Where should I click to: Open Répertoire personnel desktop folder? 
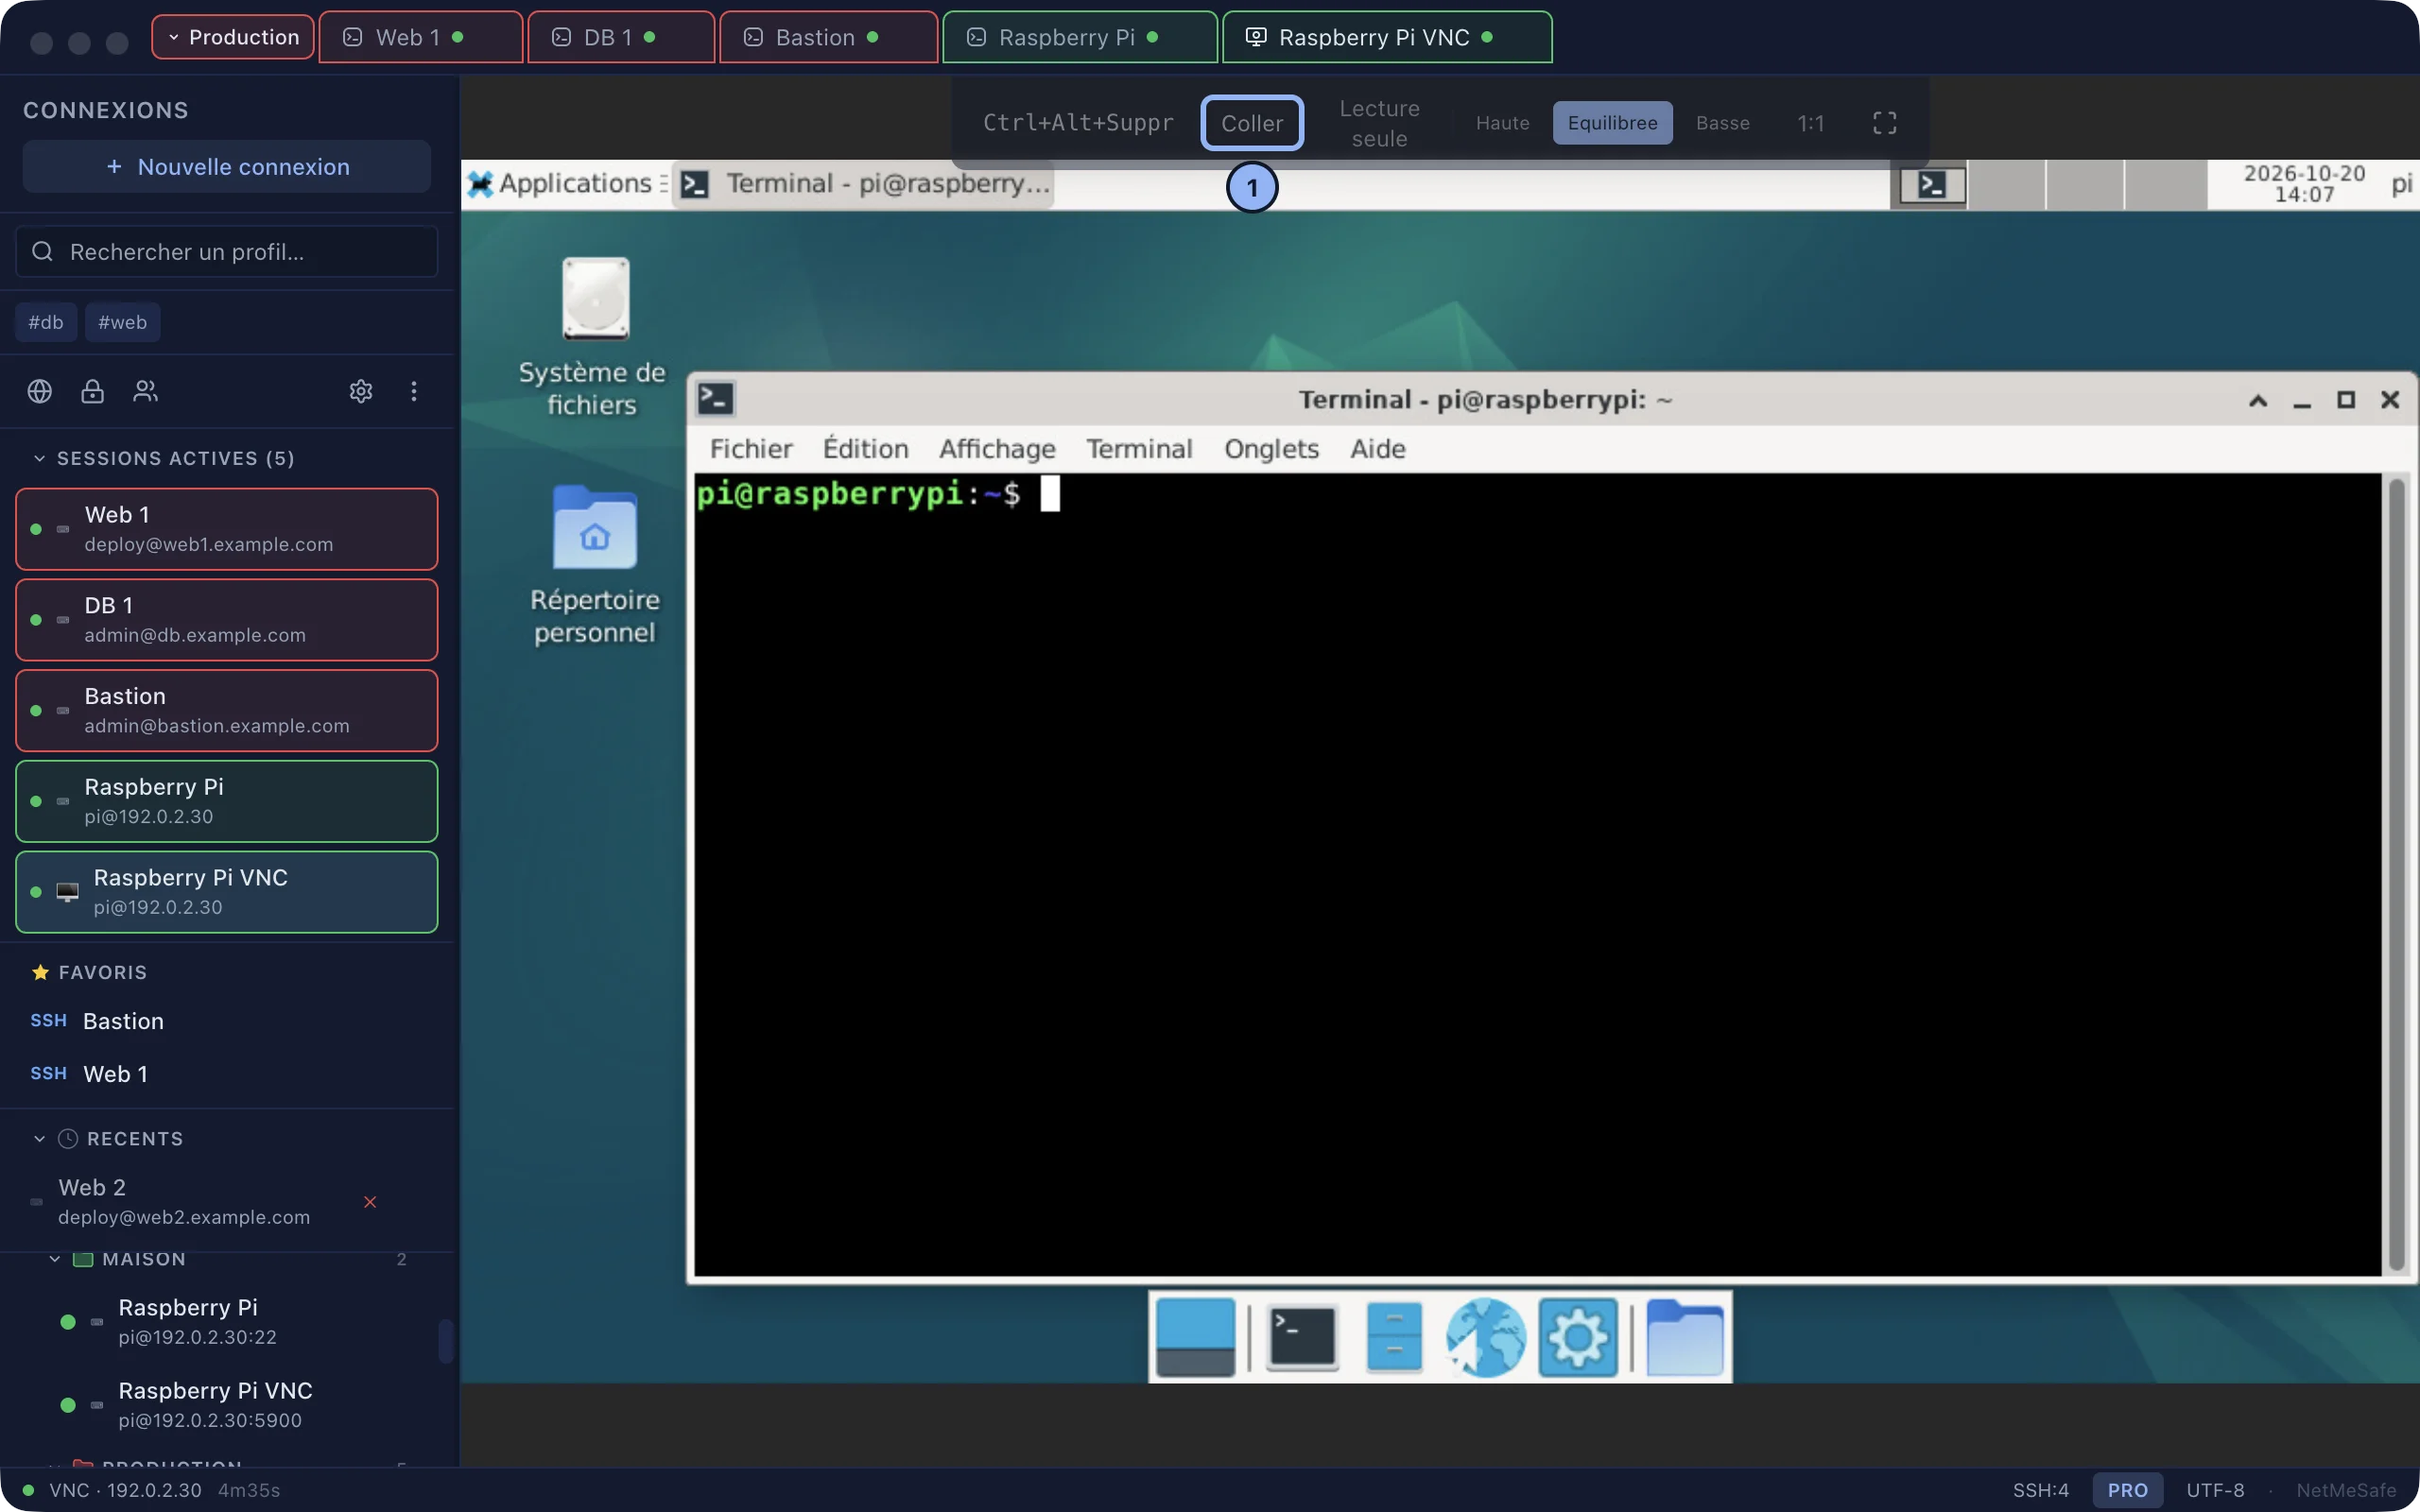pos(595,565)
